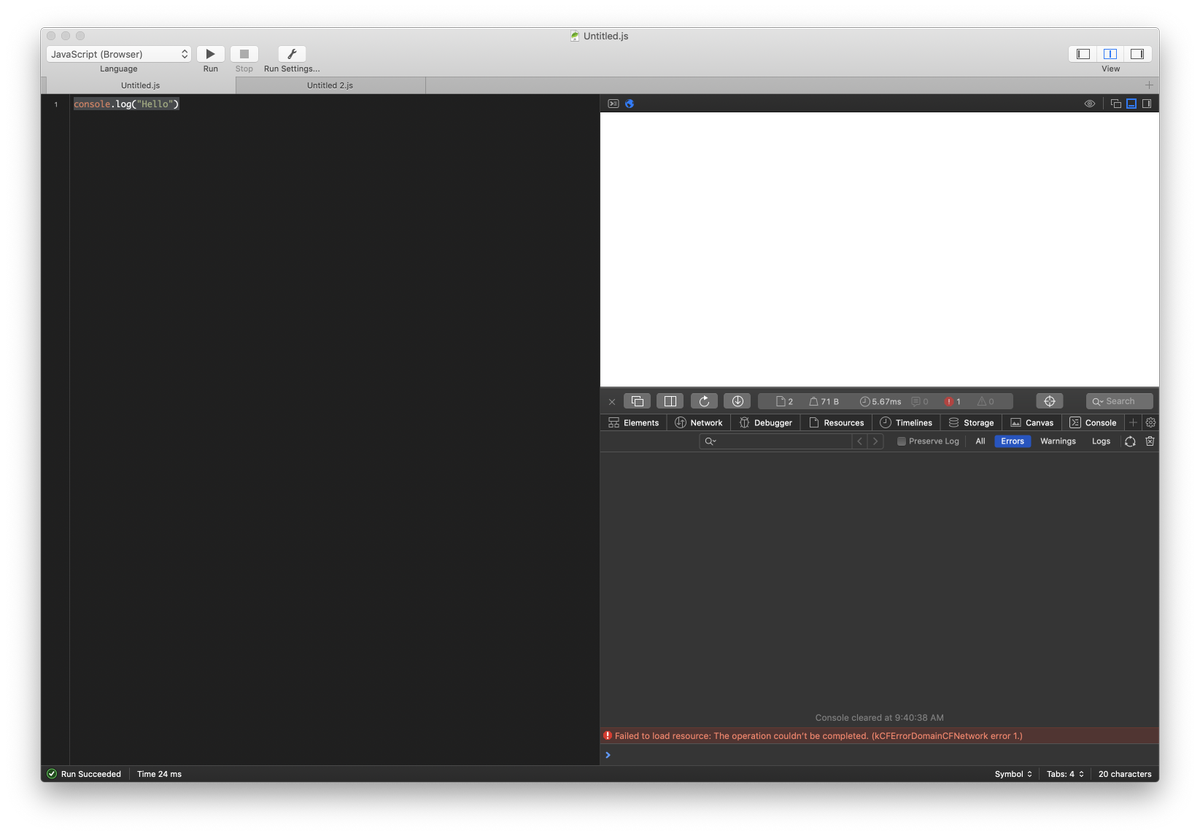Open the Canvas inspector tab

pos(1032,422)
